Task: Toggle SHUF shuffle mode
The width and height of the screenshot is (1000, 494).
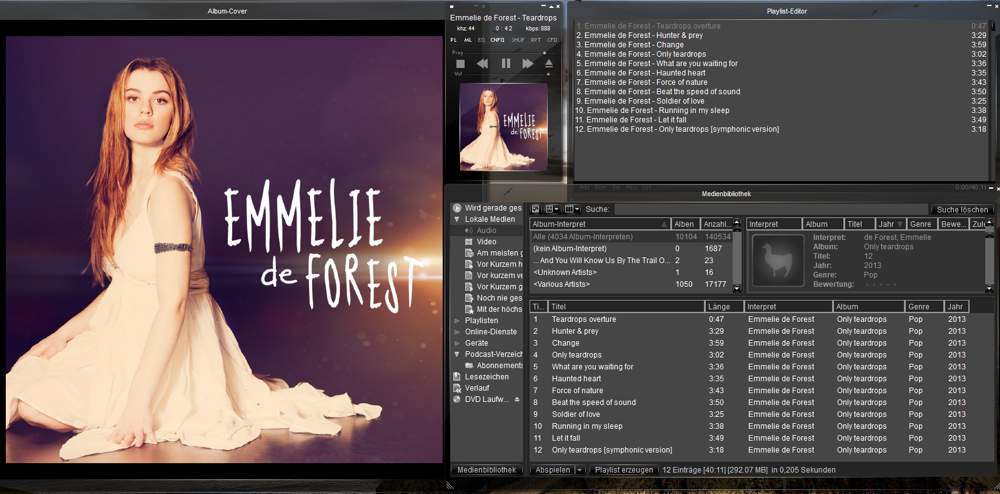Action: [x=518, y=40]
